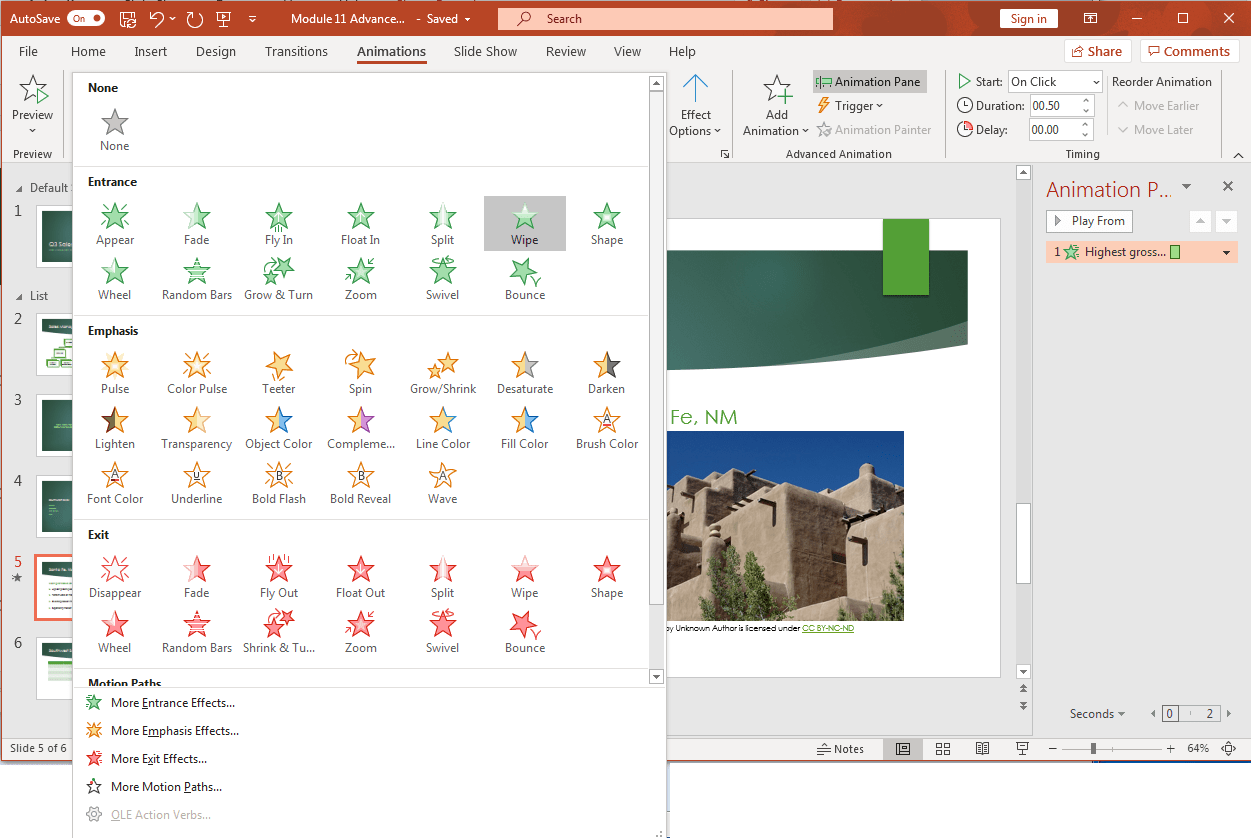Switch to the Insert tab
Viewport: 1251px width, 838px height.
tap(151, 52)
